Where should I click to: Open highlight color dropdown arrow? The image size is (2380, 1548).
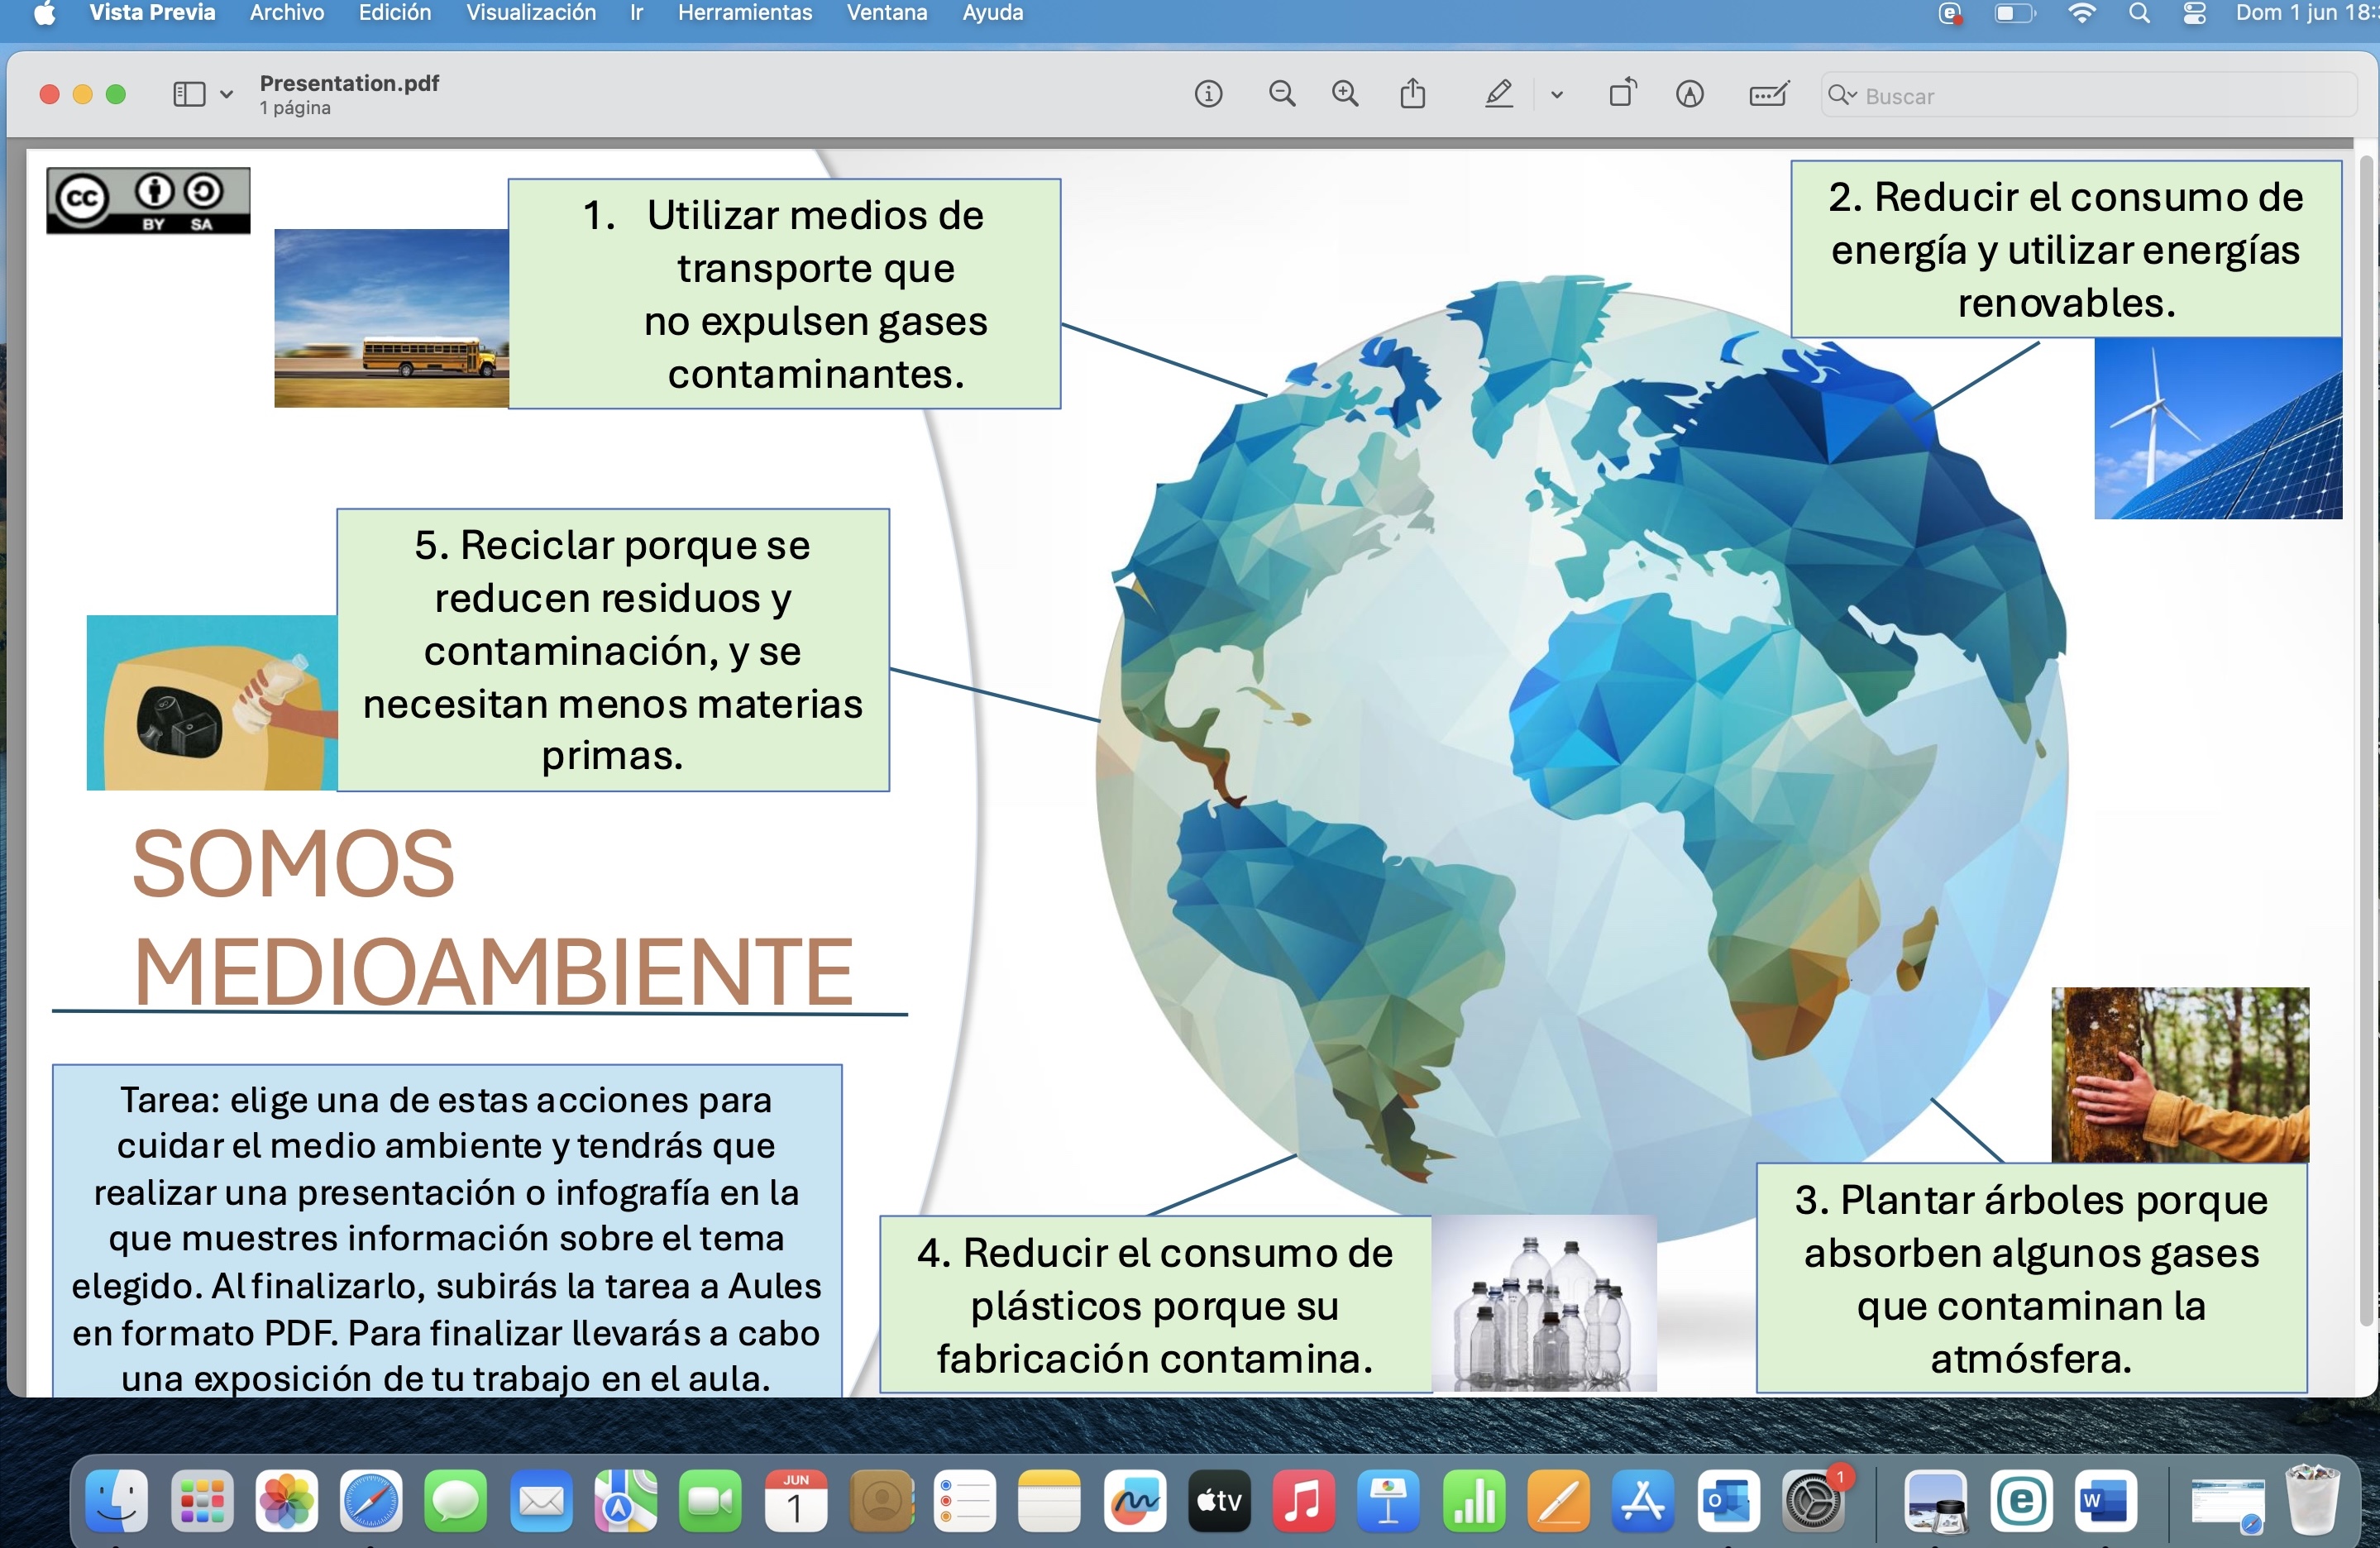(1556, 96)
